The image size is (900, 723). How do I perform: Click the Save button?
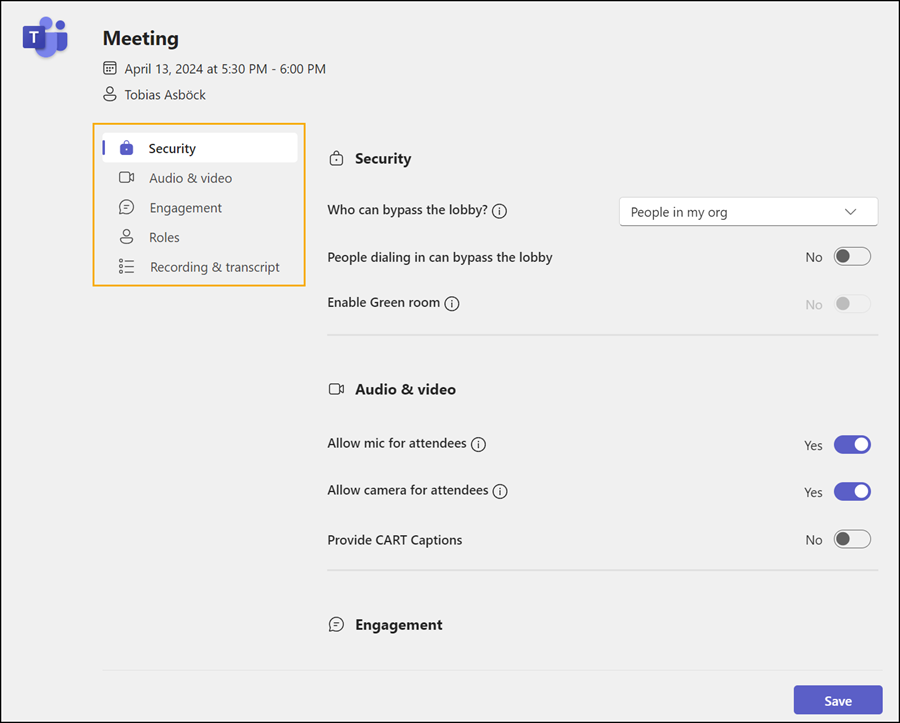click(x=837, y=701)
